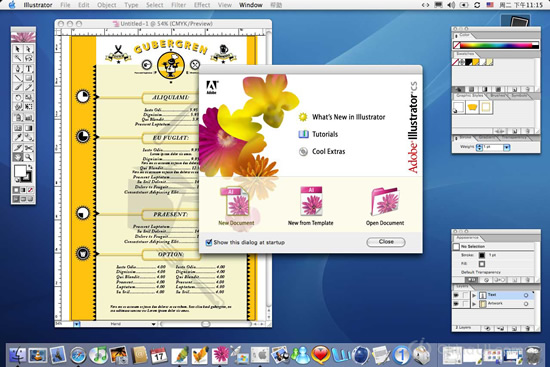This screenshot has height=367, width=550.
Task: Hide the Artwork layer eye icon
Action: (456, 303)
